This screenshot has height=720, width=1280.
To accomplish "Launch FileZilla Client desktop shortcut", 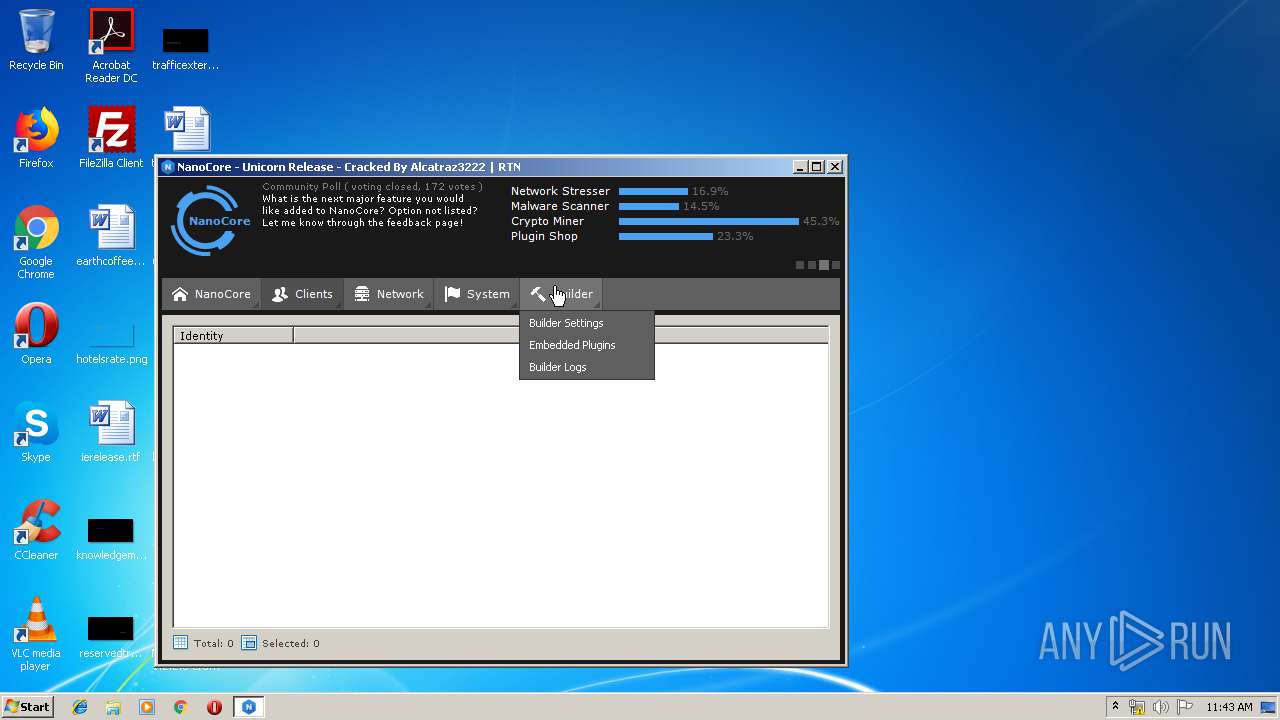I will point(111,138).
